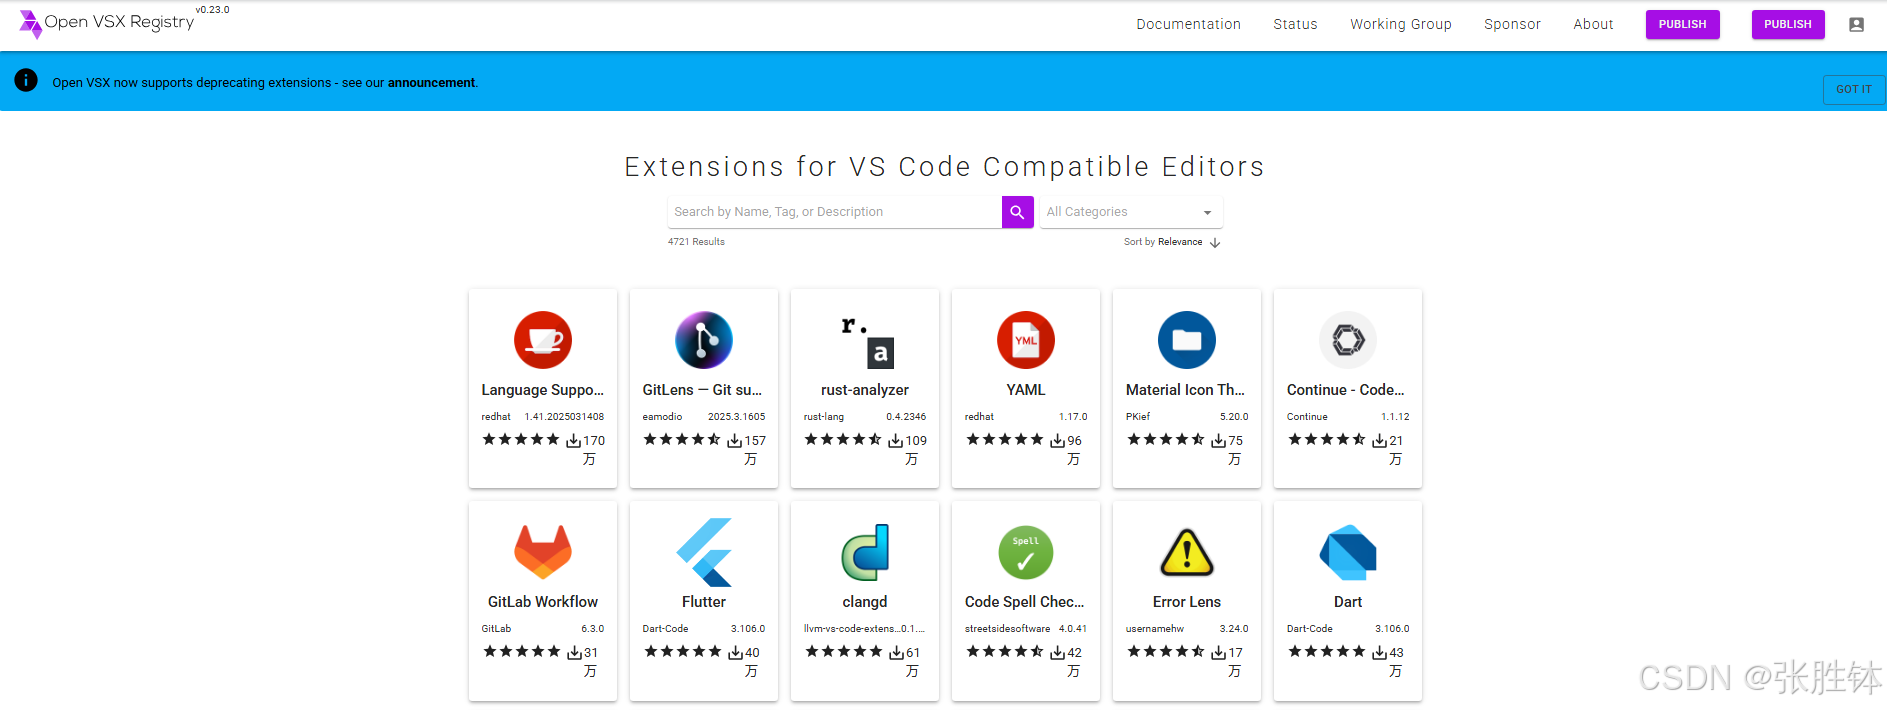This screenshot has height=710, width=1887.
Task: Click the Code Spell Checker icon
Action: tap(1026, 552)
